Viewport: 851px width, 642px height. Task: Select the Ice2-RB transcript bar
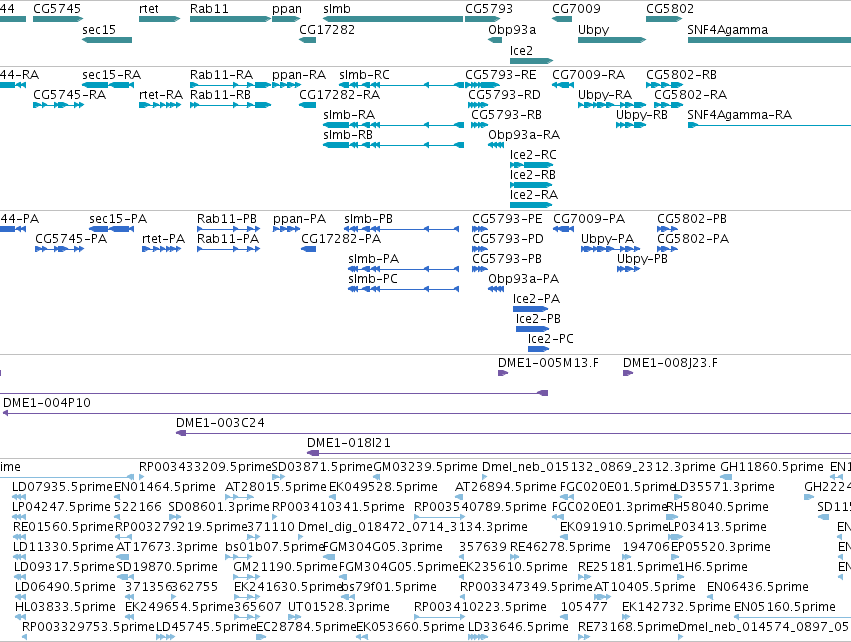pyautogui.click(x=531, y=185)
